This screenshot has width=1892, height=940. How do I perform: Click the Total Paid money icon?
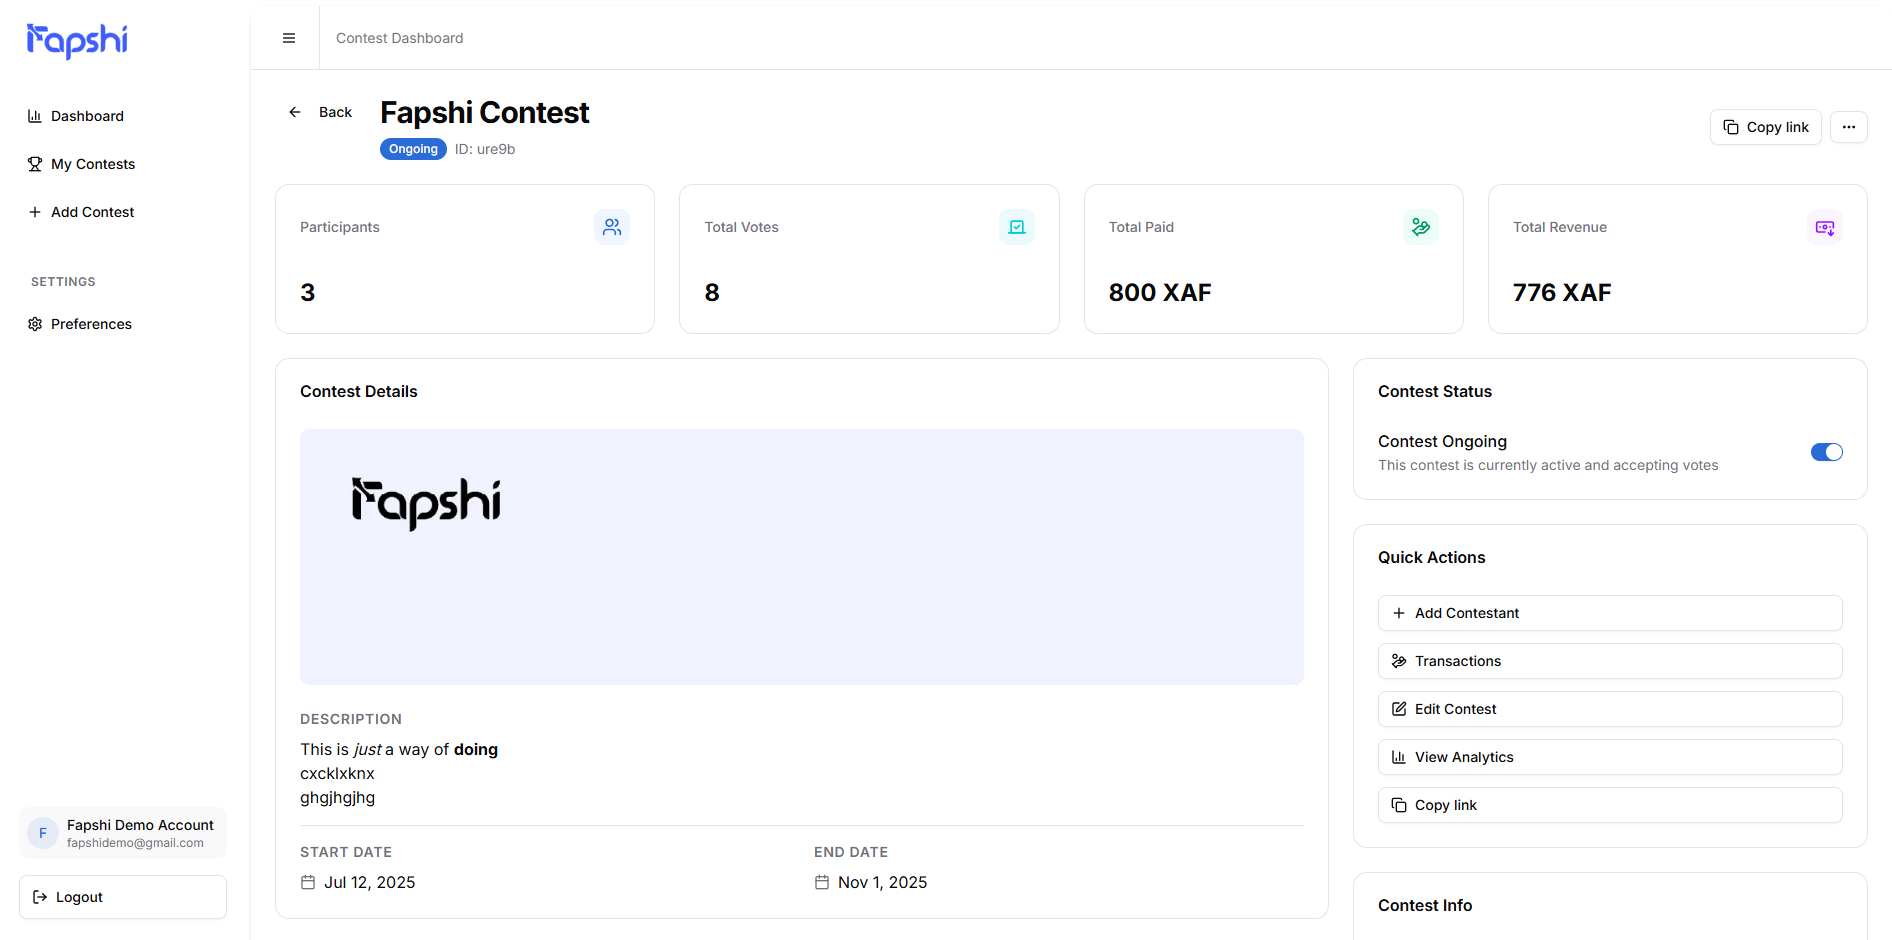(x=1420, y=227)
